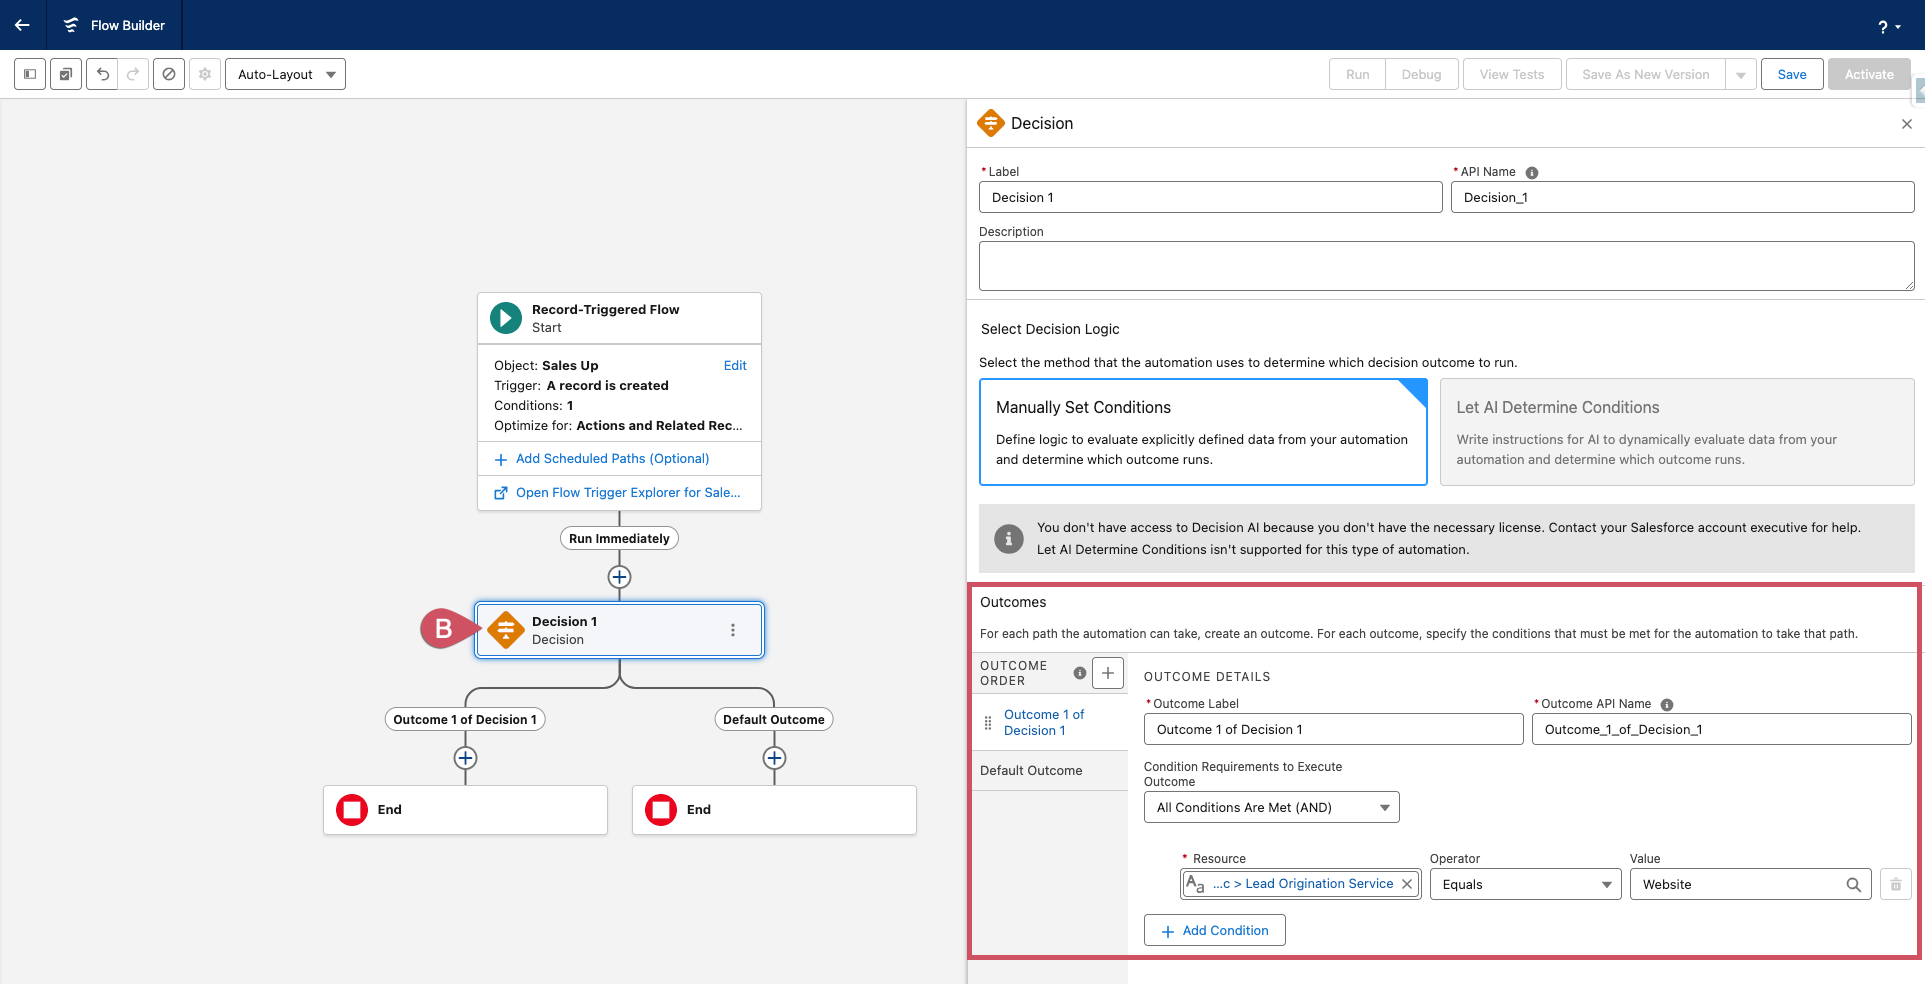Image resolution: width=1925 pixels, height=984 pixels.
Task: Delete the condition trash icon
Action: tap(1895, 884)
